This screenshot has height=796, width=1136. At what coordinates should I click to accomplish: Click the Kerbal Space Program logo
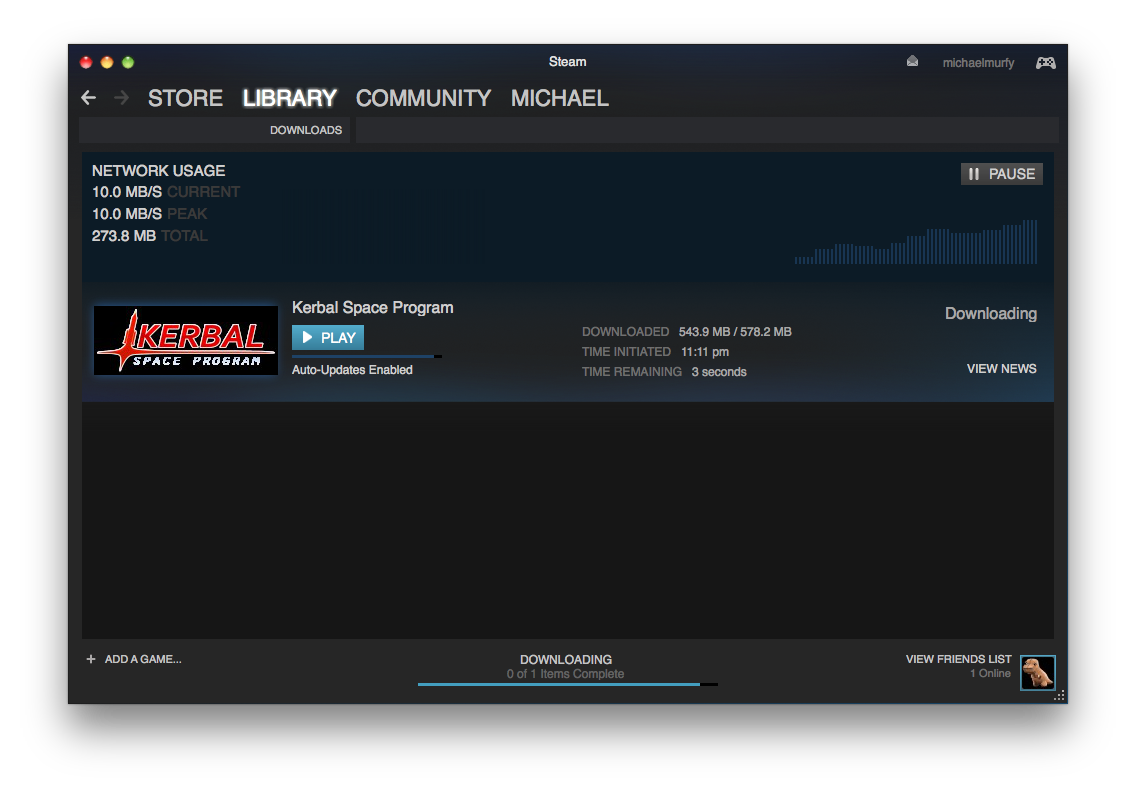(x=185, y=340)
